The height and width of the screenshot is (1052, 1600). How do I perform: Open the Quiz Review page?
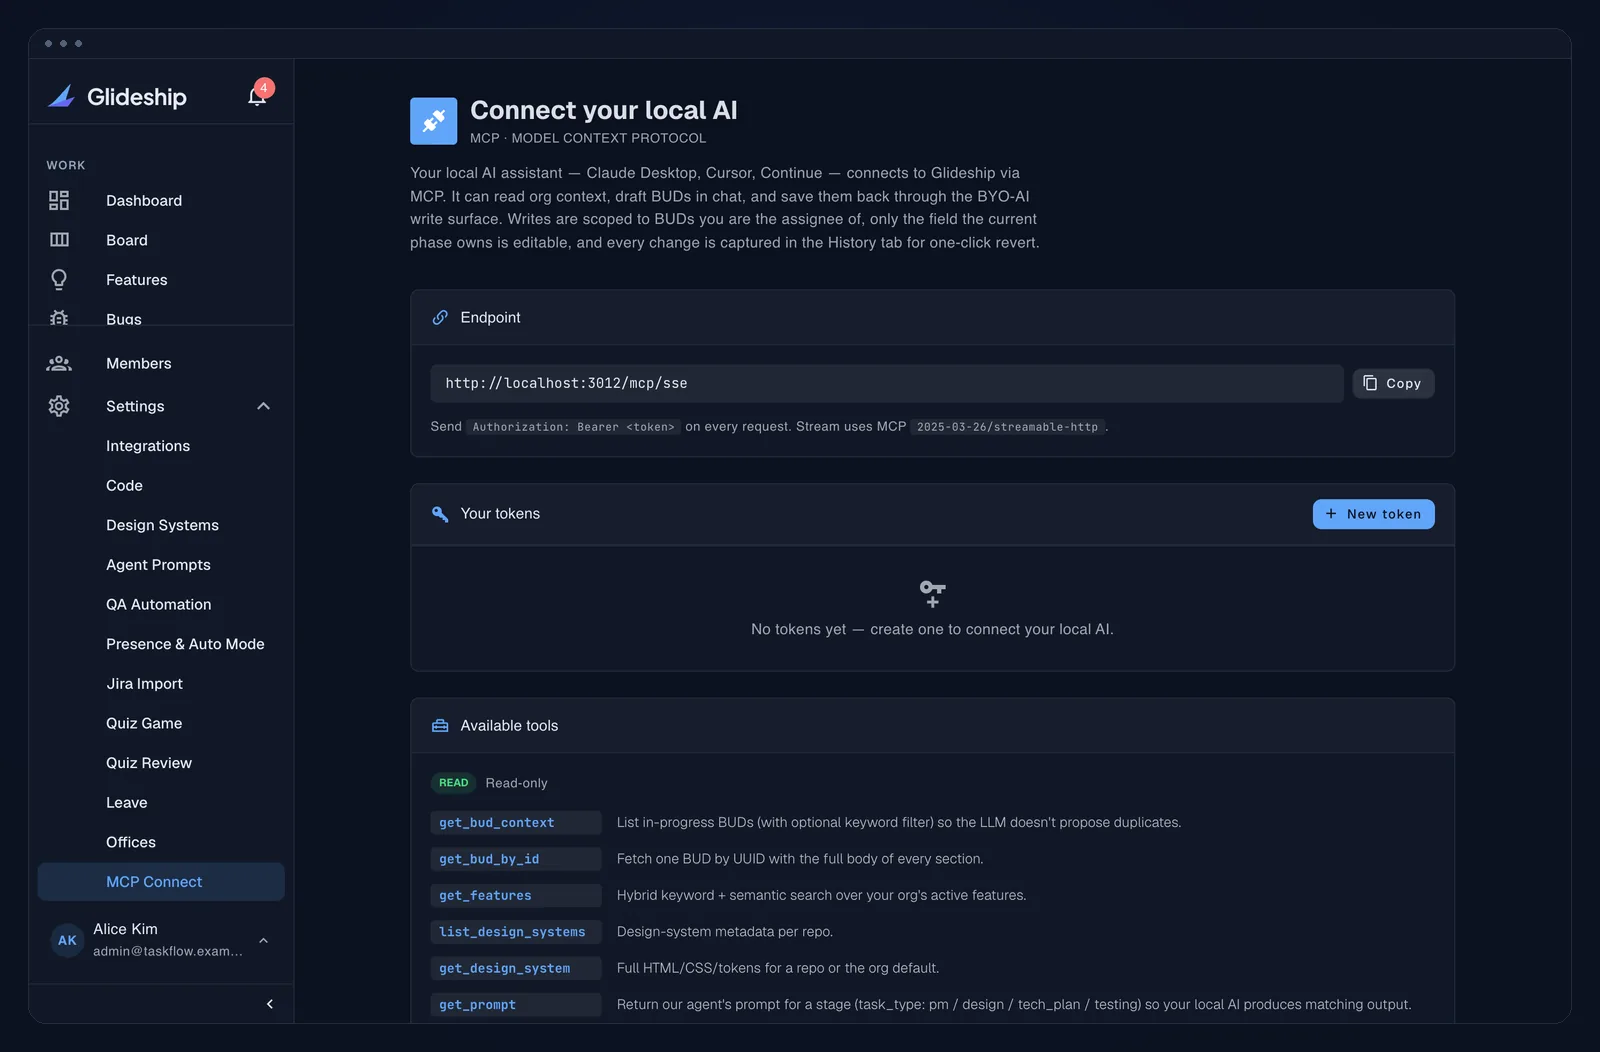[149, 763]
